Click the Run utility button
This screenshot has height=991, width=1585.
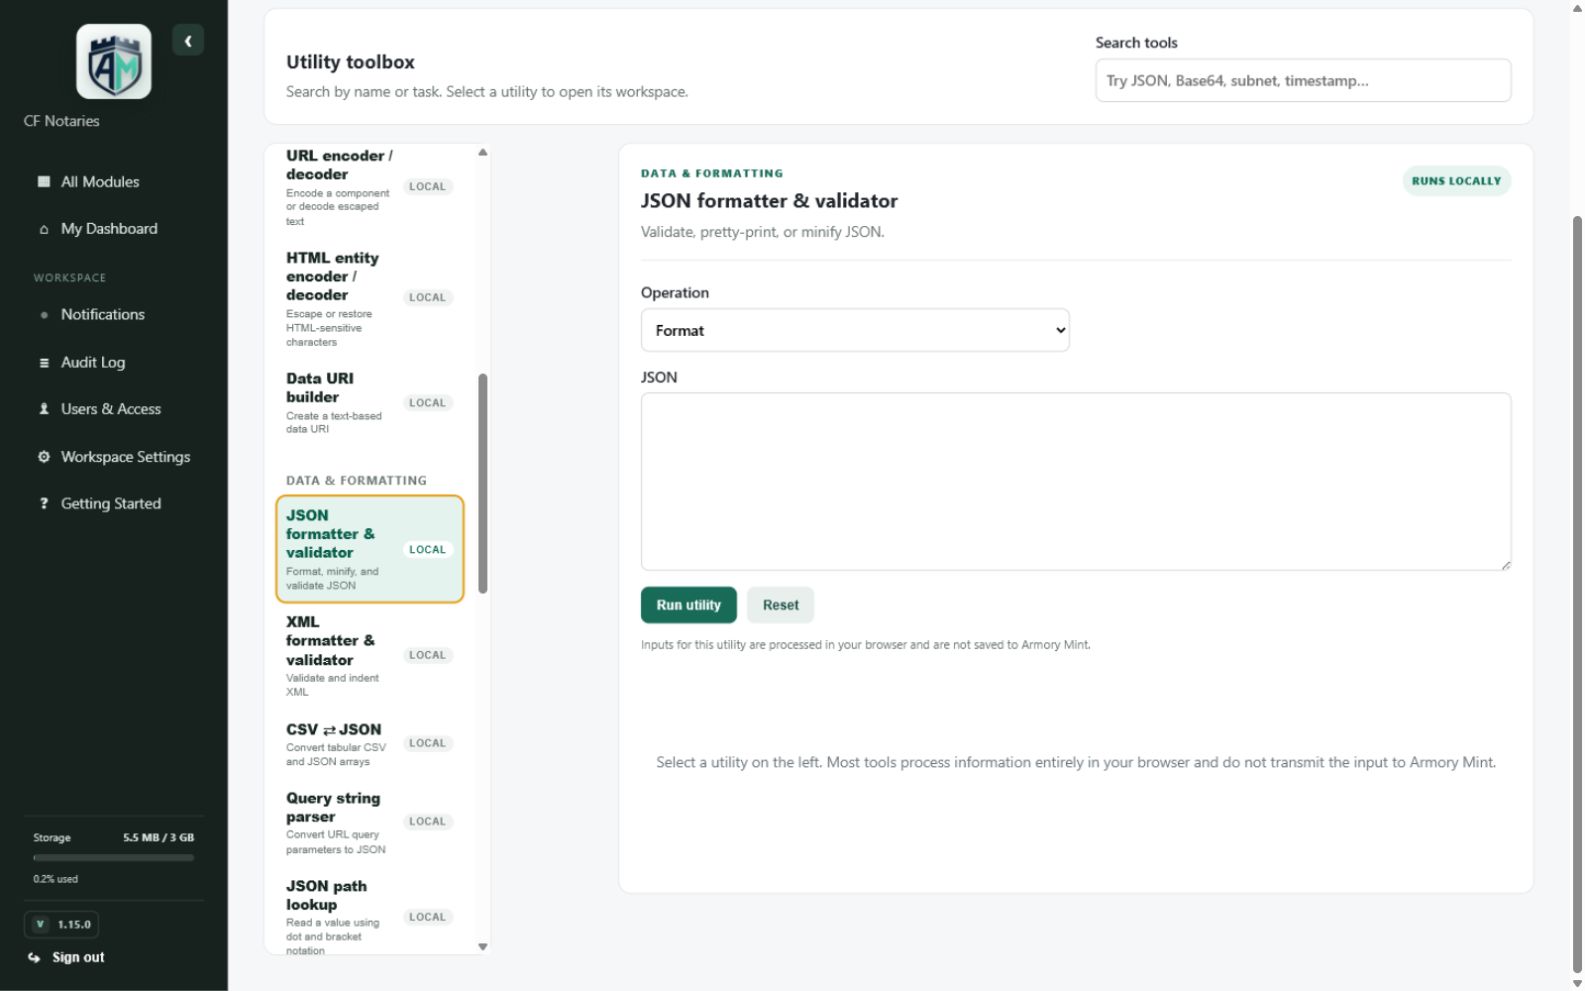tap(688, 605)
